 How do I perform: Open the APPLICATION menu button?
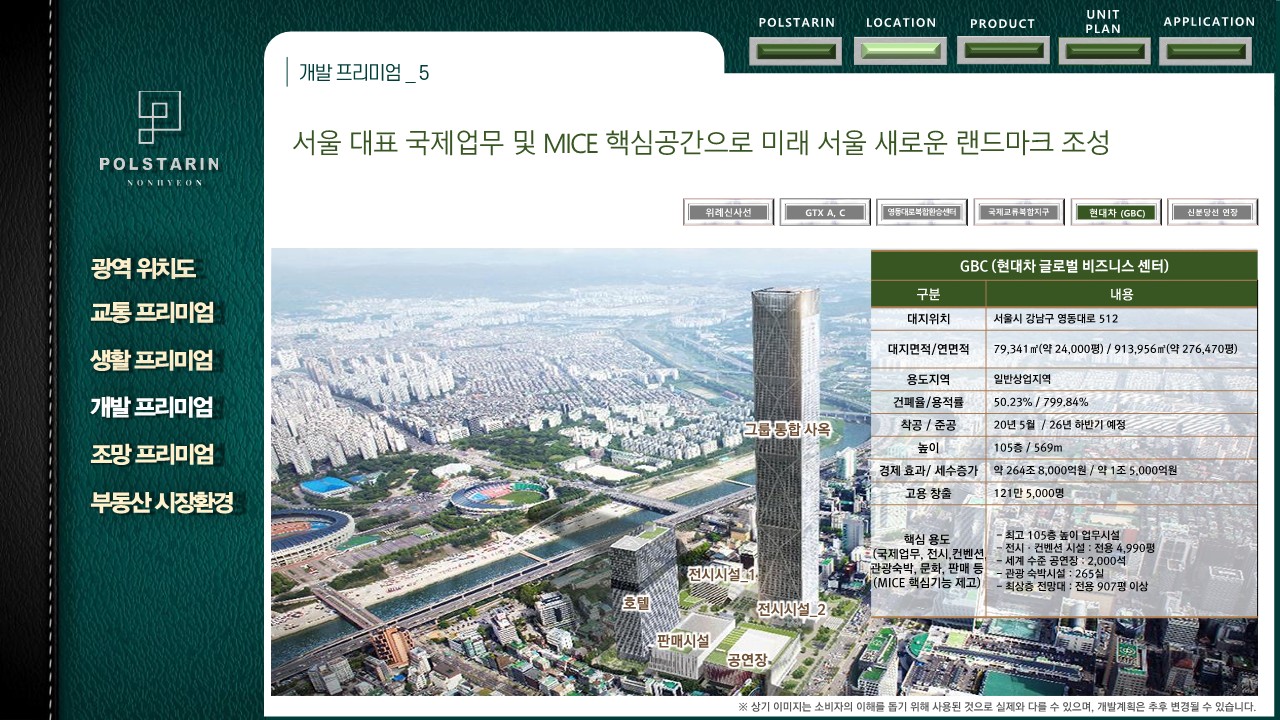click(x=1205, y=51)
